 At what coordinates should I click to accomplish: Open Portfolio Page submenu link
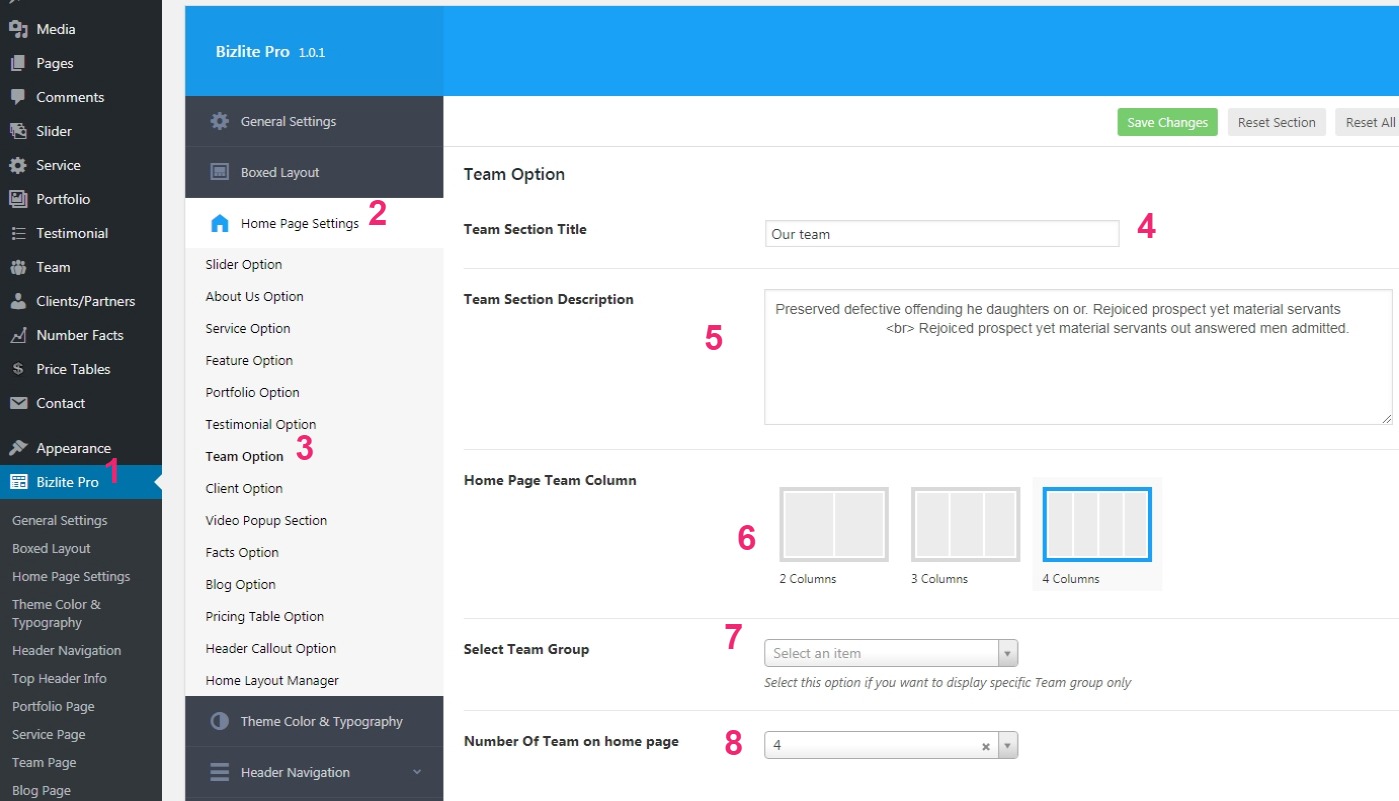(x=53, y=706)
